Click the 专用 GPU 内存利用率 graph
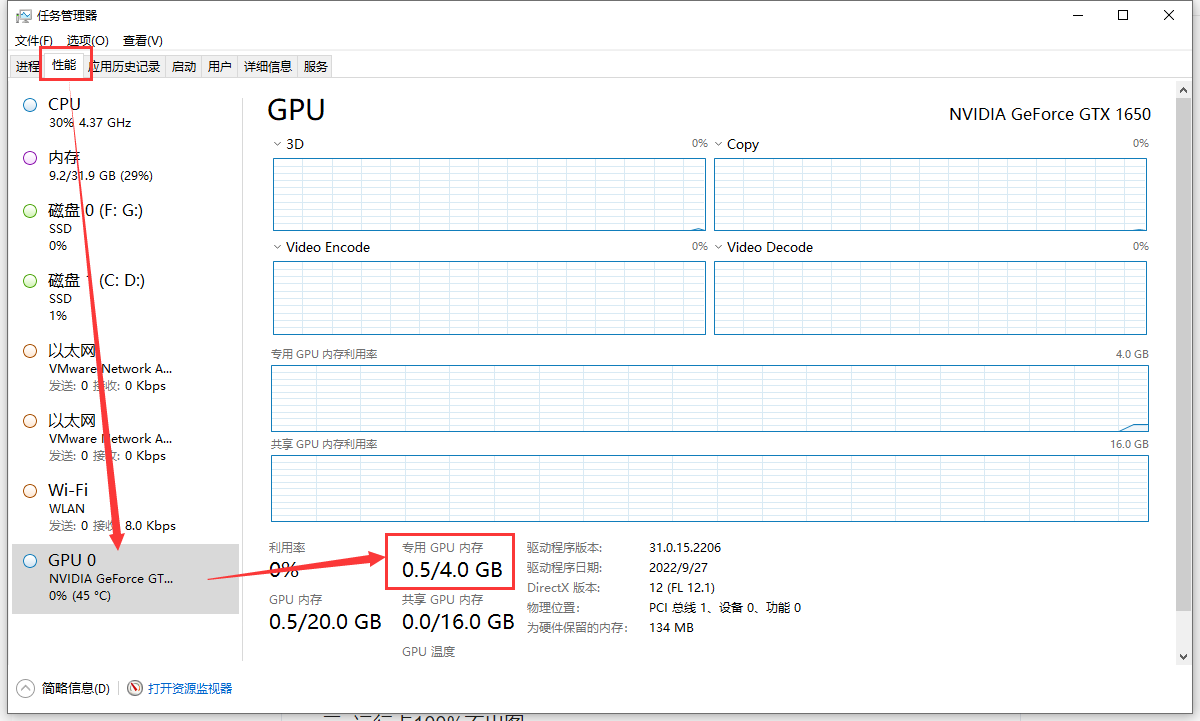This screenshot has width=1200, height=721. pos(710,398)
